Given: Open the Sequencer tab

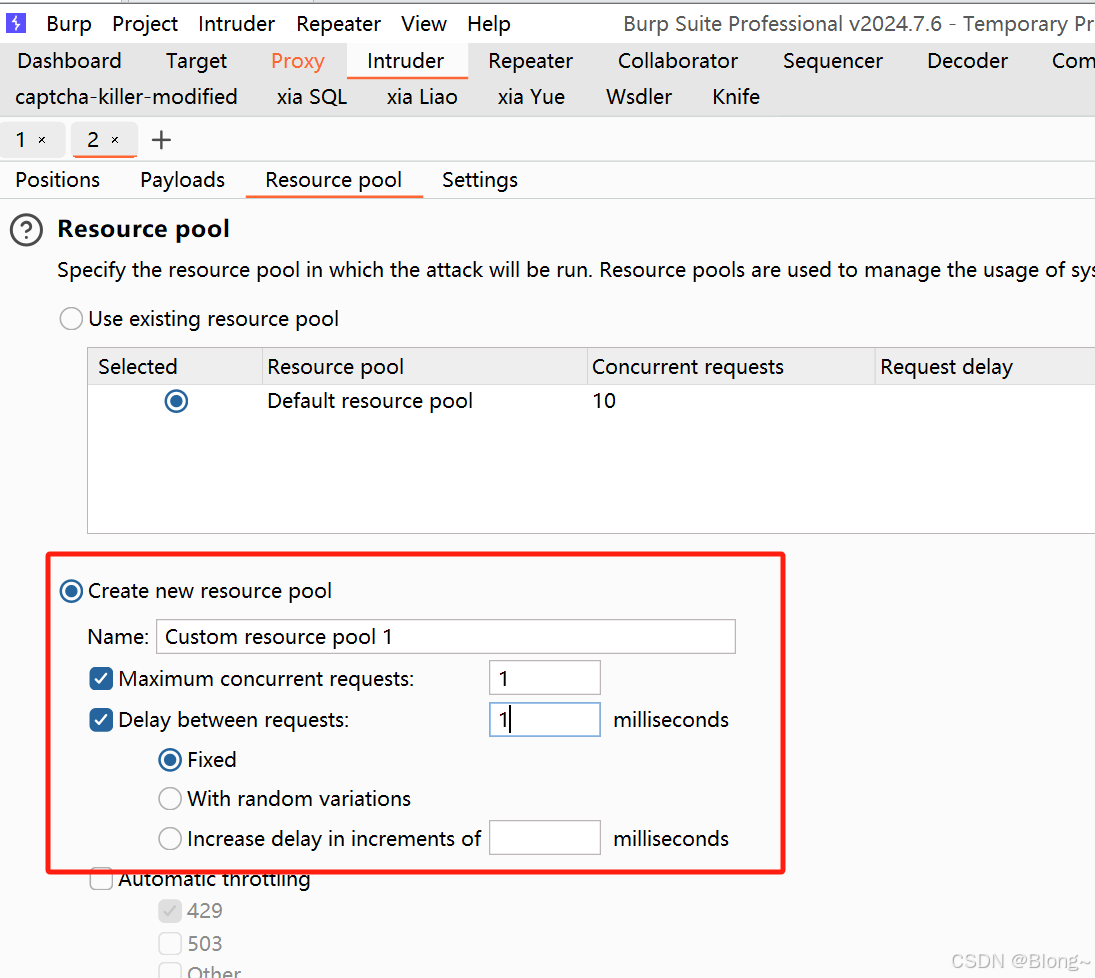Looking at the screenshot, I should pos(832,61).
